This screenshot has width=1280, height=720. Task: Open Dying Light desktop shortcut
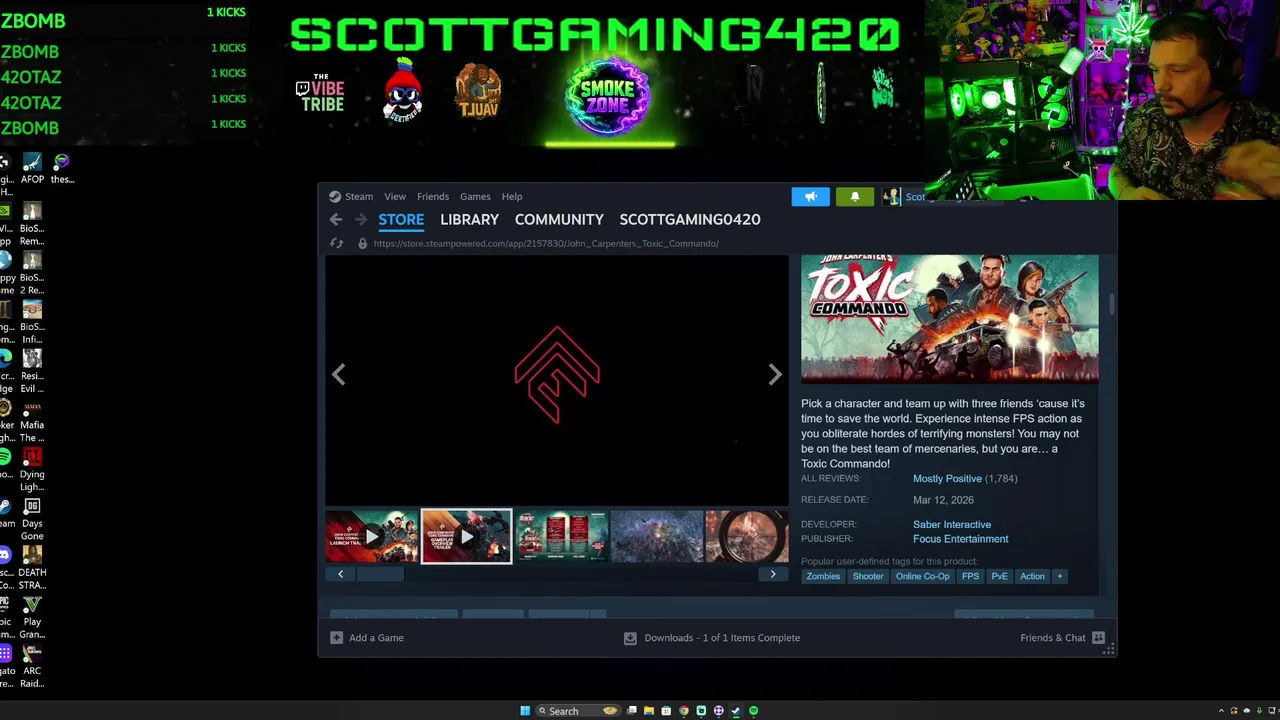coord(32,468)
